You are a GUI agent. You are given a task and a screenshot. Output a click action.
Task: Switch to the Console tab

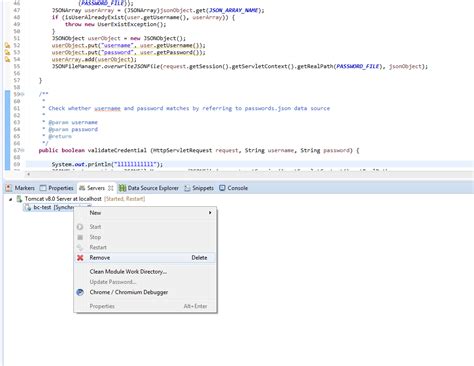pos(233,188)
